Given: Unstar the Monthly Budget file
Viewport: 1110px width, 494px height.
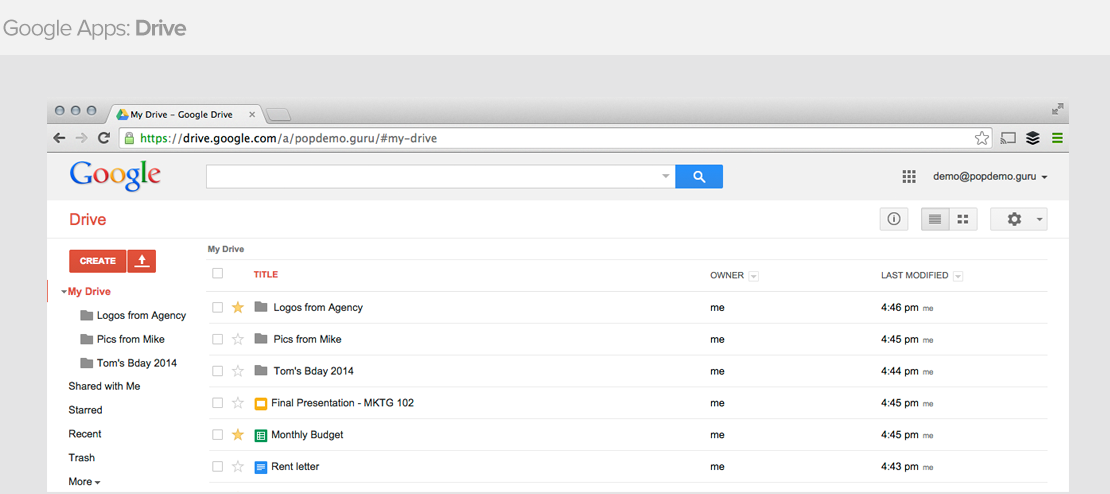Looking at the screenshot, I should tap(238, 435).
